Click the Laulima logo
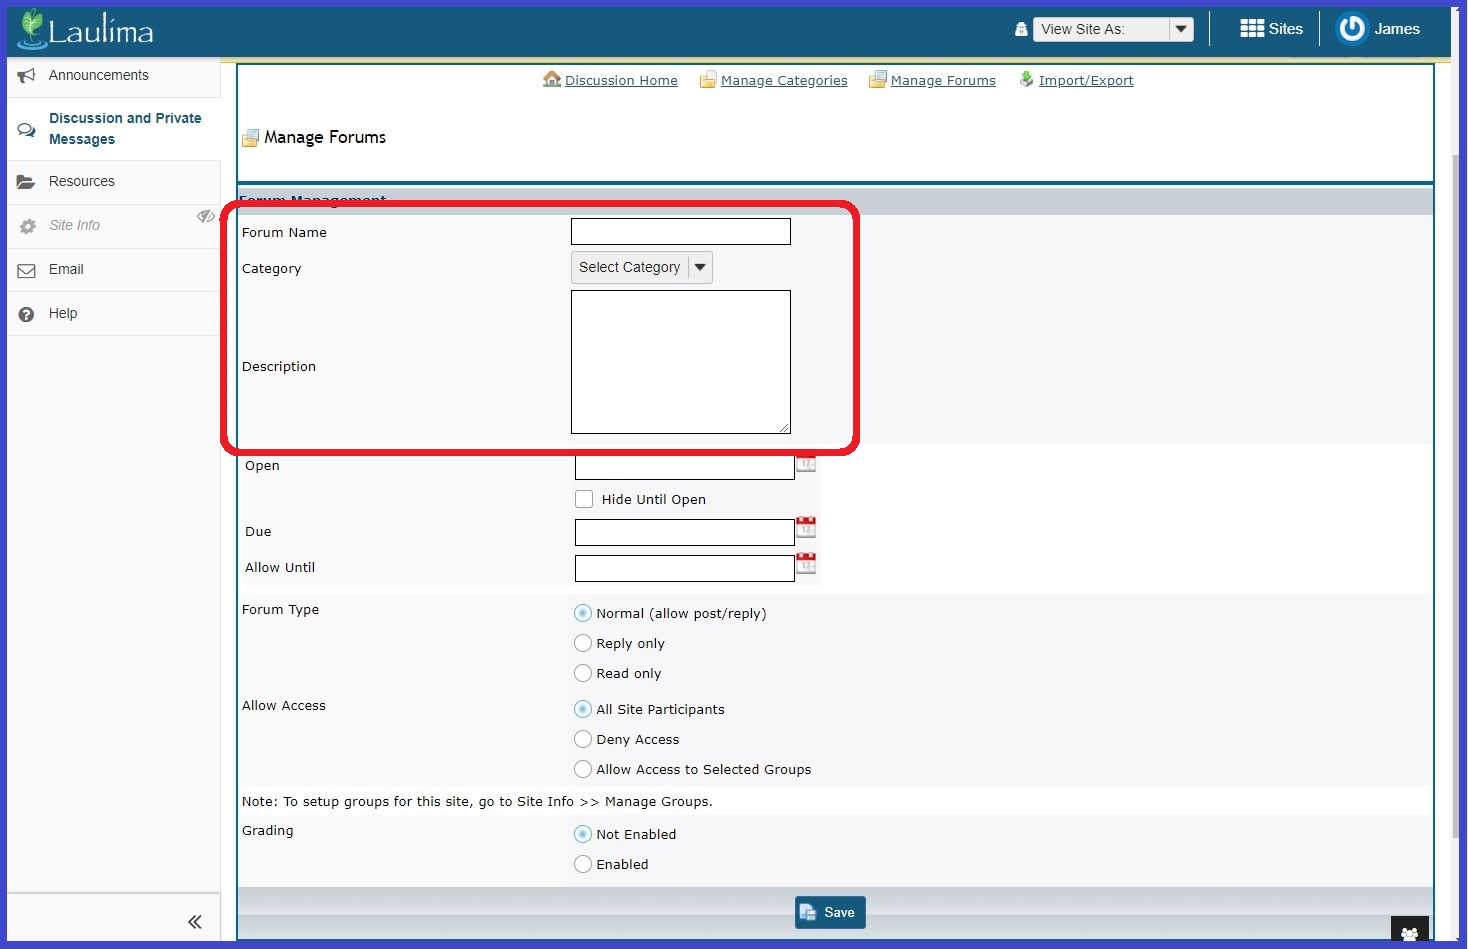The height and width of the screenshot is (949, 1468). 86,30
